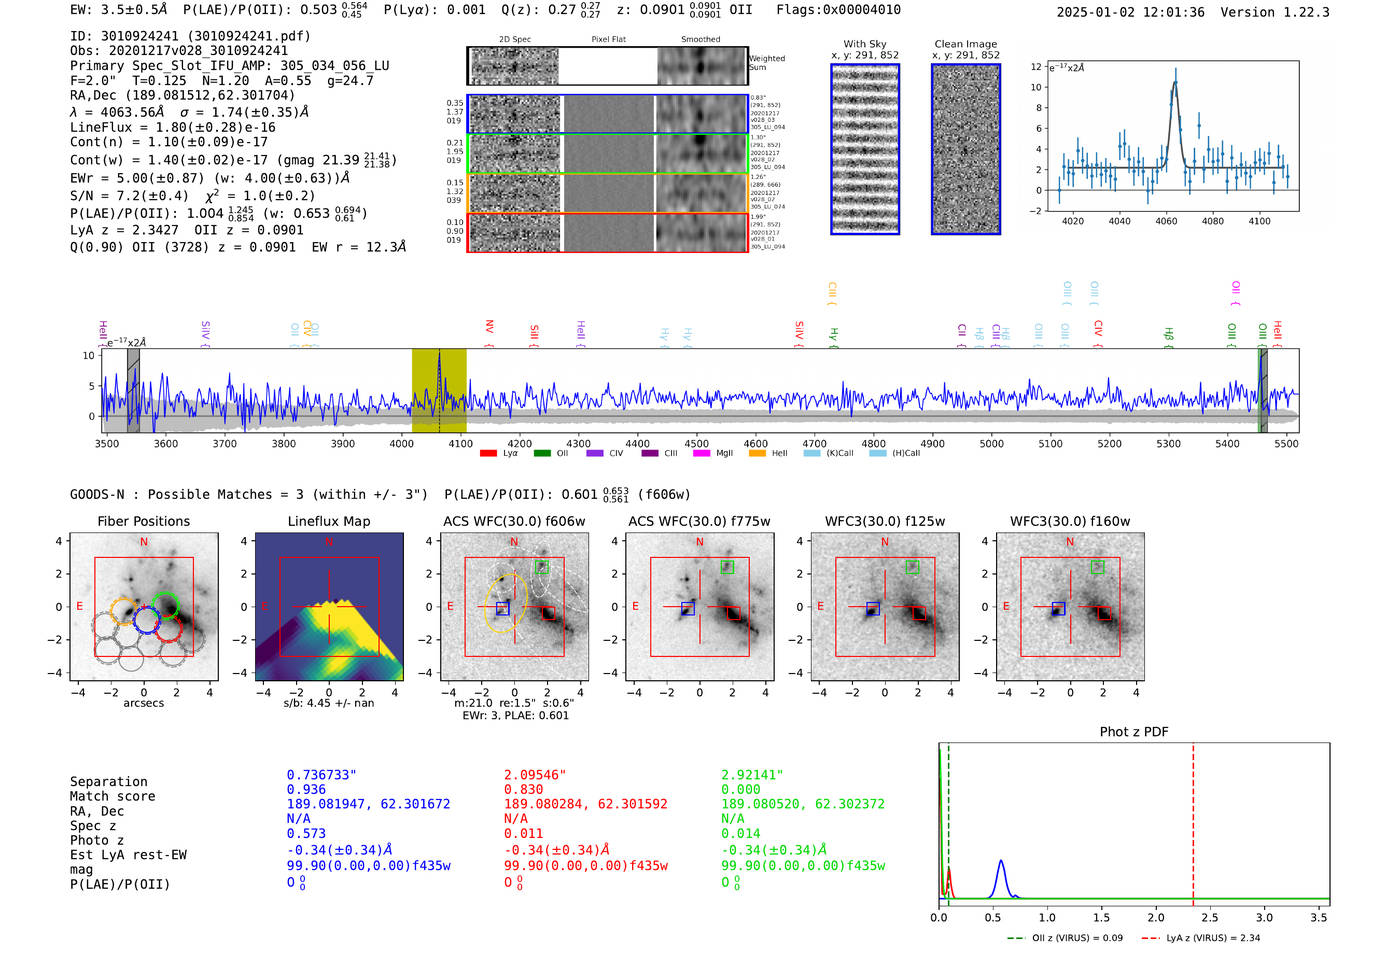Screen dimensions: 1400x953
Task: Click the blue match score 0.936
Action: (306, 790)
